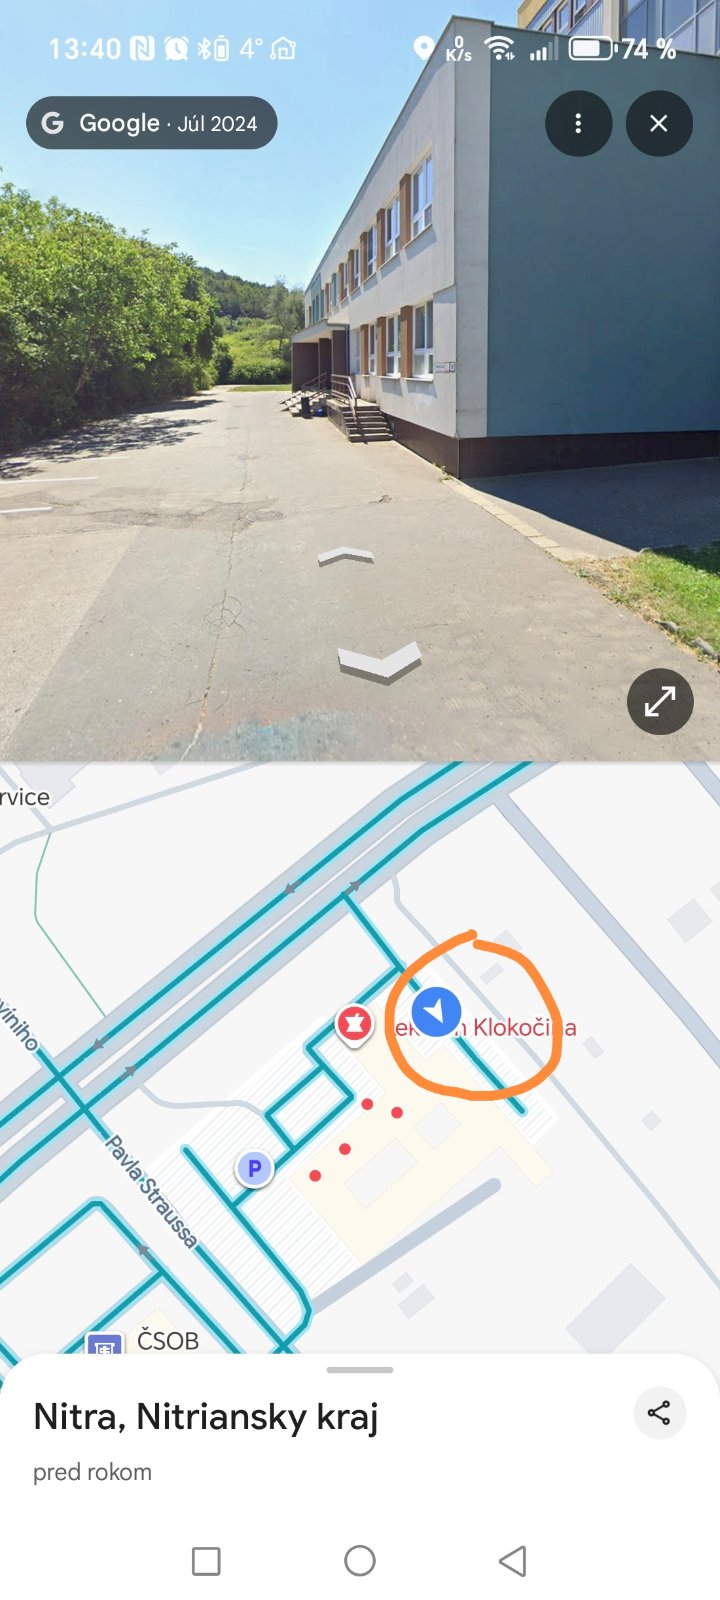
Task: Open Android recent apps button
Action: [206, 1561]
